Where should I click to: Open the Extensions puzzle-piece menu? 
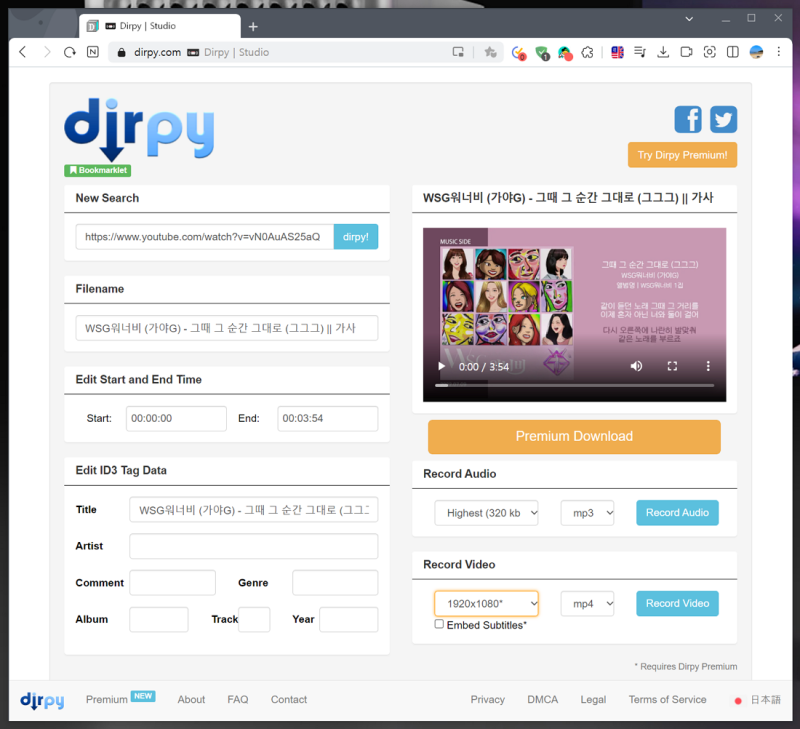(588, 52)
